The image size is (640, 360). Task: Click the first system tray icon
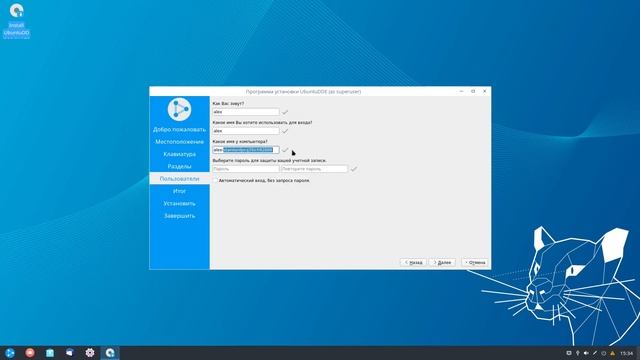(569, 353)
